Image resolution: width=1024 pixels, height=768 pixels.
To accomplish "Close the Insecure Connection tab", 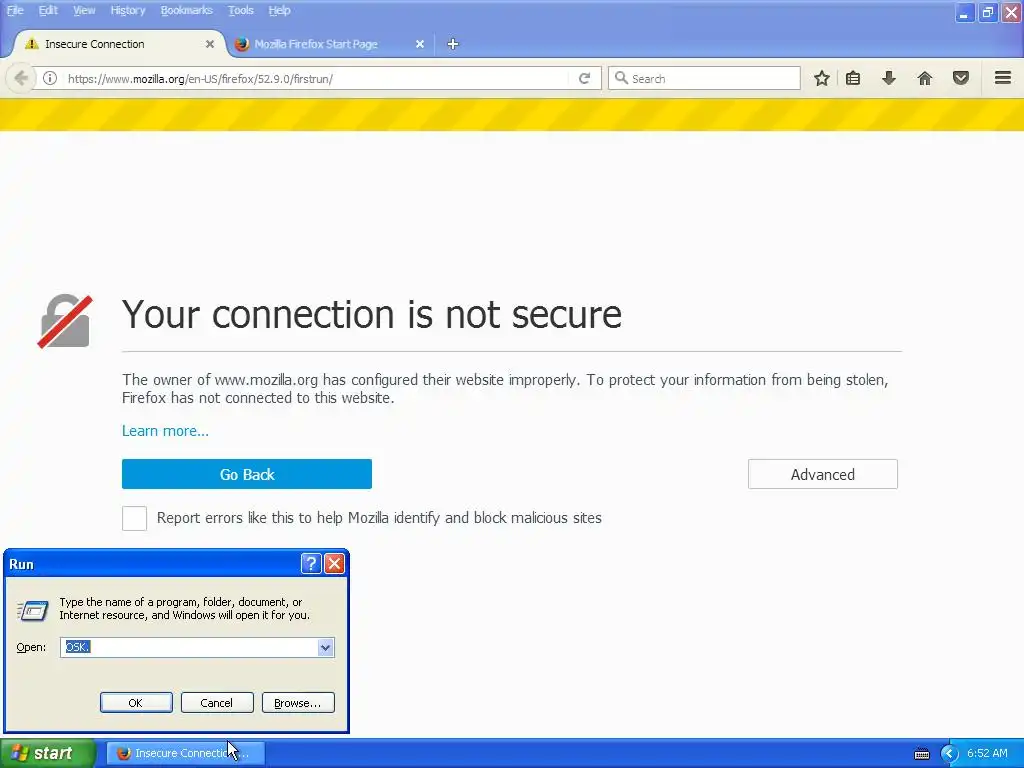I will pos(210,44).
